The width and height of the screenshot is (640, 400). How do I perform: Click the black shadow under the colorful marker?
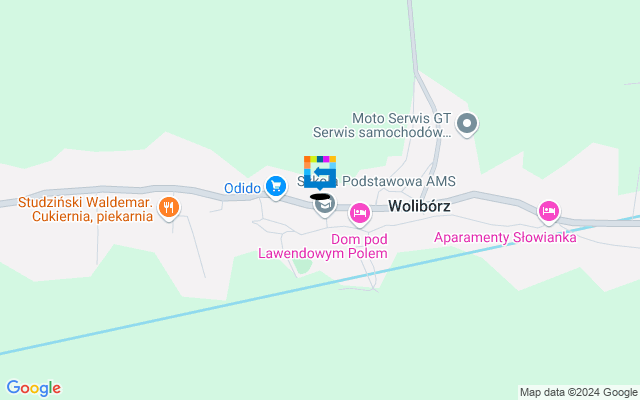(x=320, y=197)
